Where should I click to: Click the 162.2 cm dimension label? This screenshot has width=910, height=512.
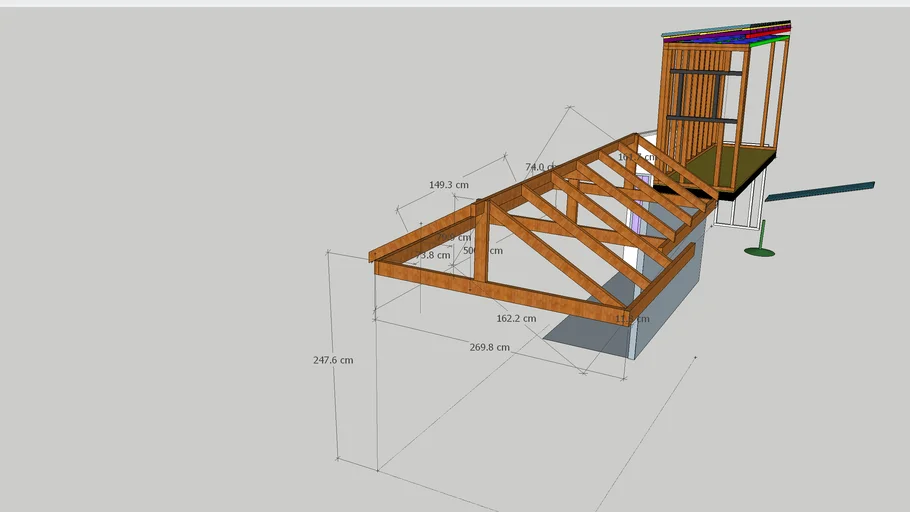[x=515, y=319]
